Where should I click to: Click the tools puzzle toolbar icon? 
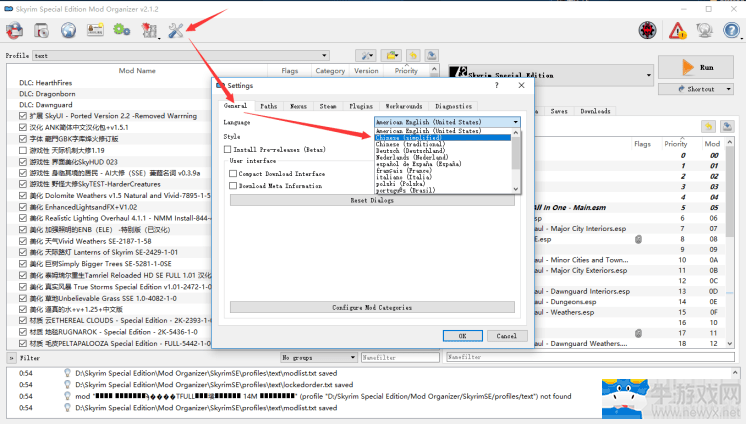149,30
